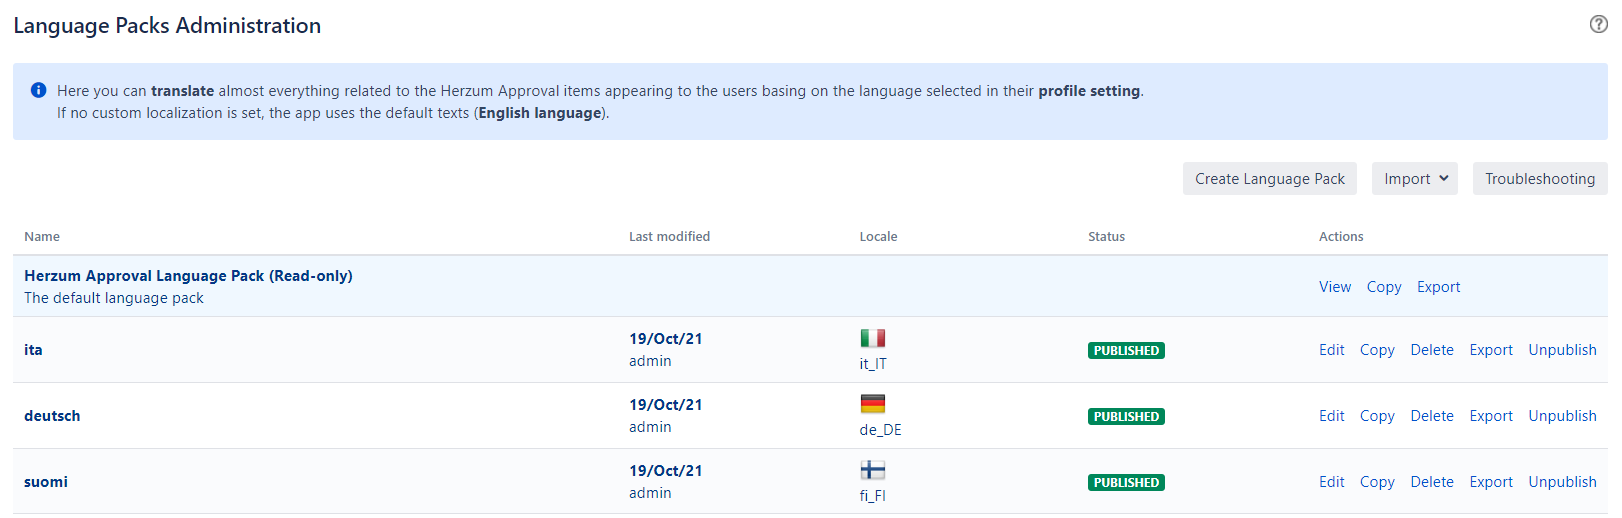Unpublish the suomi language pack
Screen dimensions: 1622x518
click(x=1562, y=482)
